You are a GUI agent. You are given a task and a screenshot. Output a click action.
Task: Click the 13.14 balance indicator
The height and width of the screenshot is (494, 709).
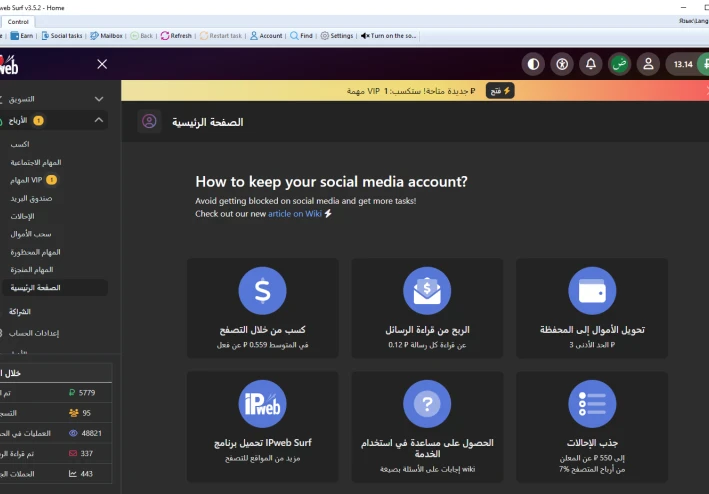(x=683, y=64)
